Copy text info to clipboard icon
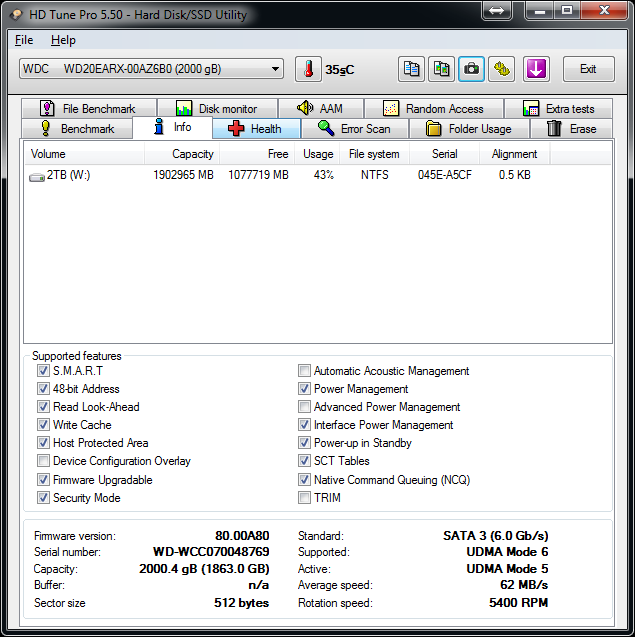 (x=411, y=69)
